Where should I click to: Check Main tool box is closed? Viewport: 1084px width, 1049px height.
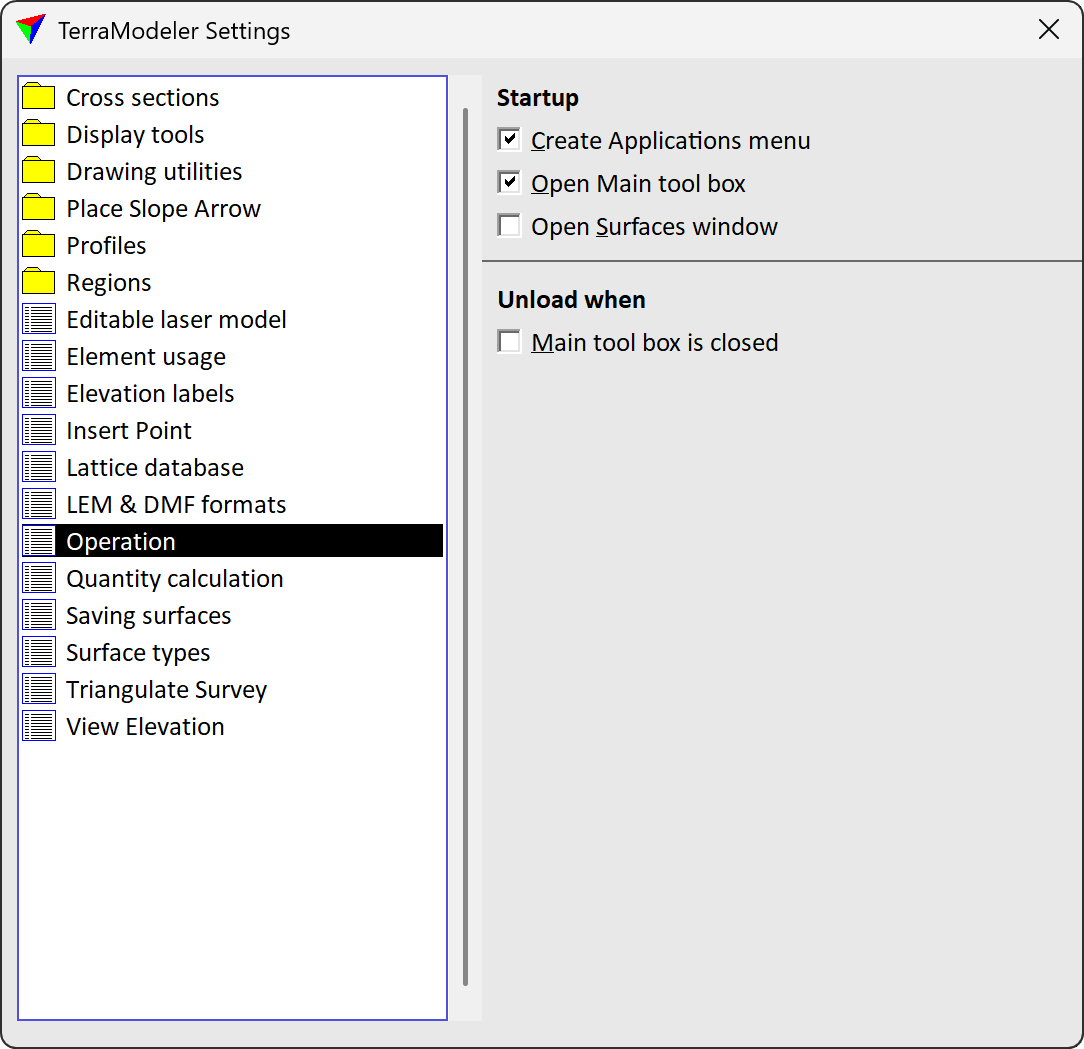(510, 342)
